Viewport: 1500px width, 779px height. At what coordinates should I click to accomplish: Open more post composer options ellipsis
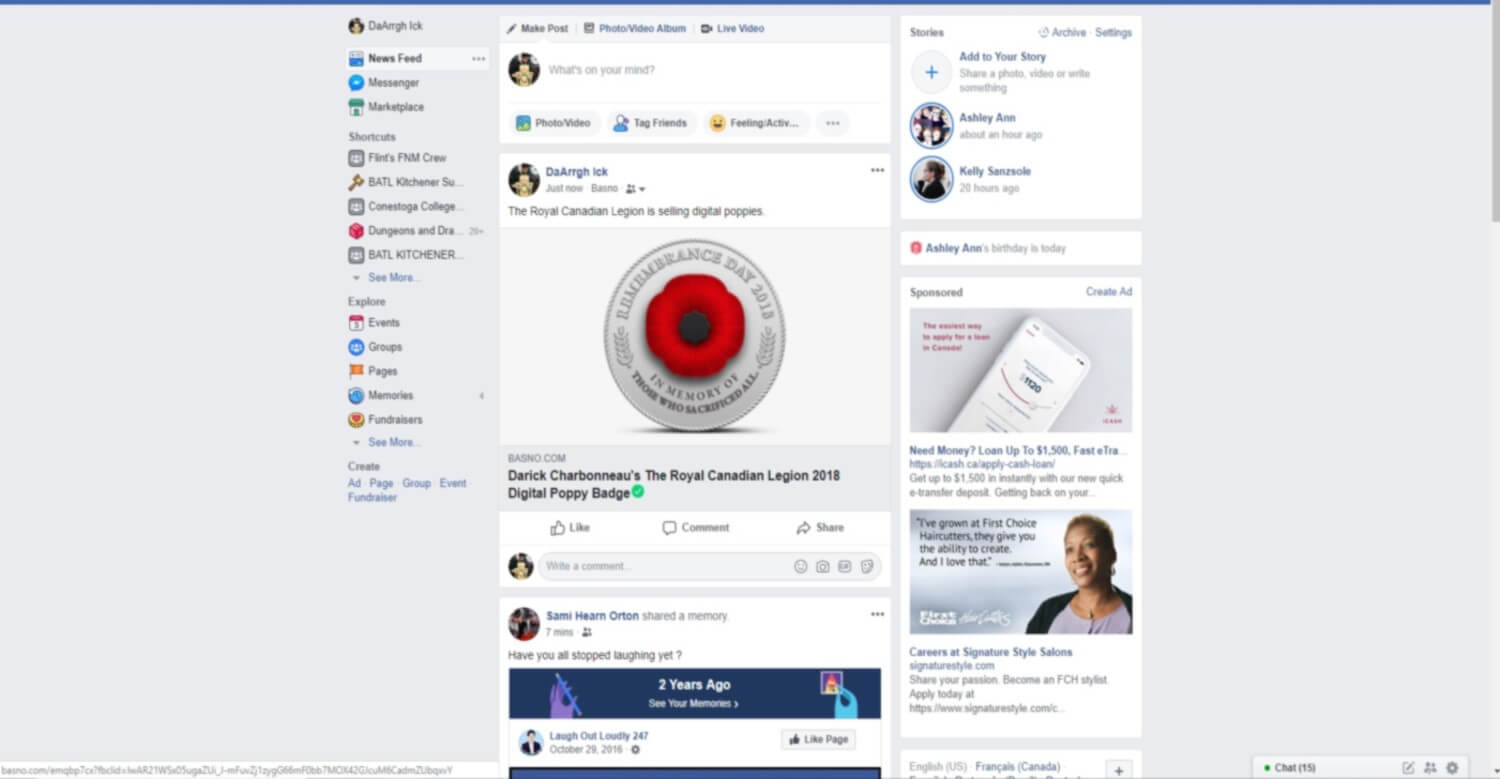[832, 123]
